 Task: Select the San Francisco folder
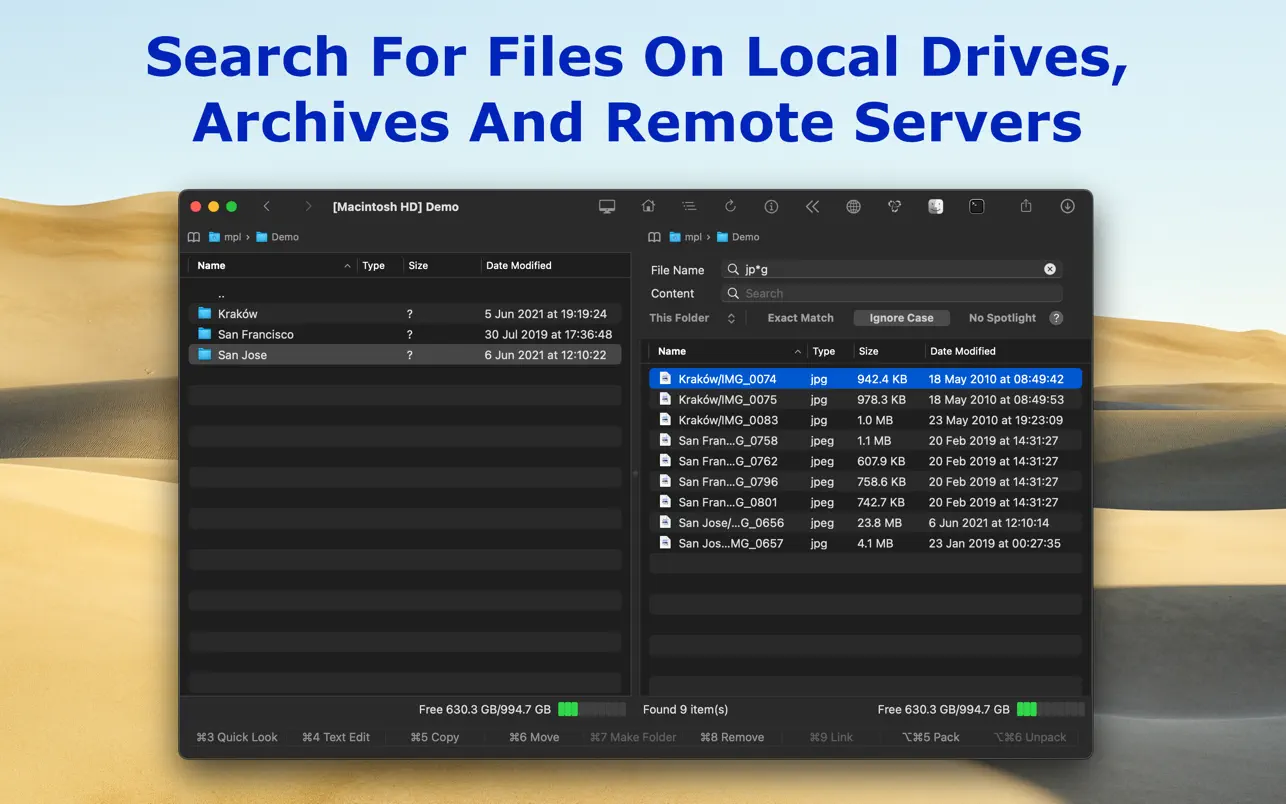click(x=256, y=335)
